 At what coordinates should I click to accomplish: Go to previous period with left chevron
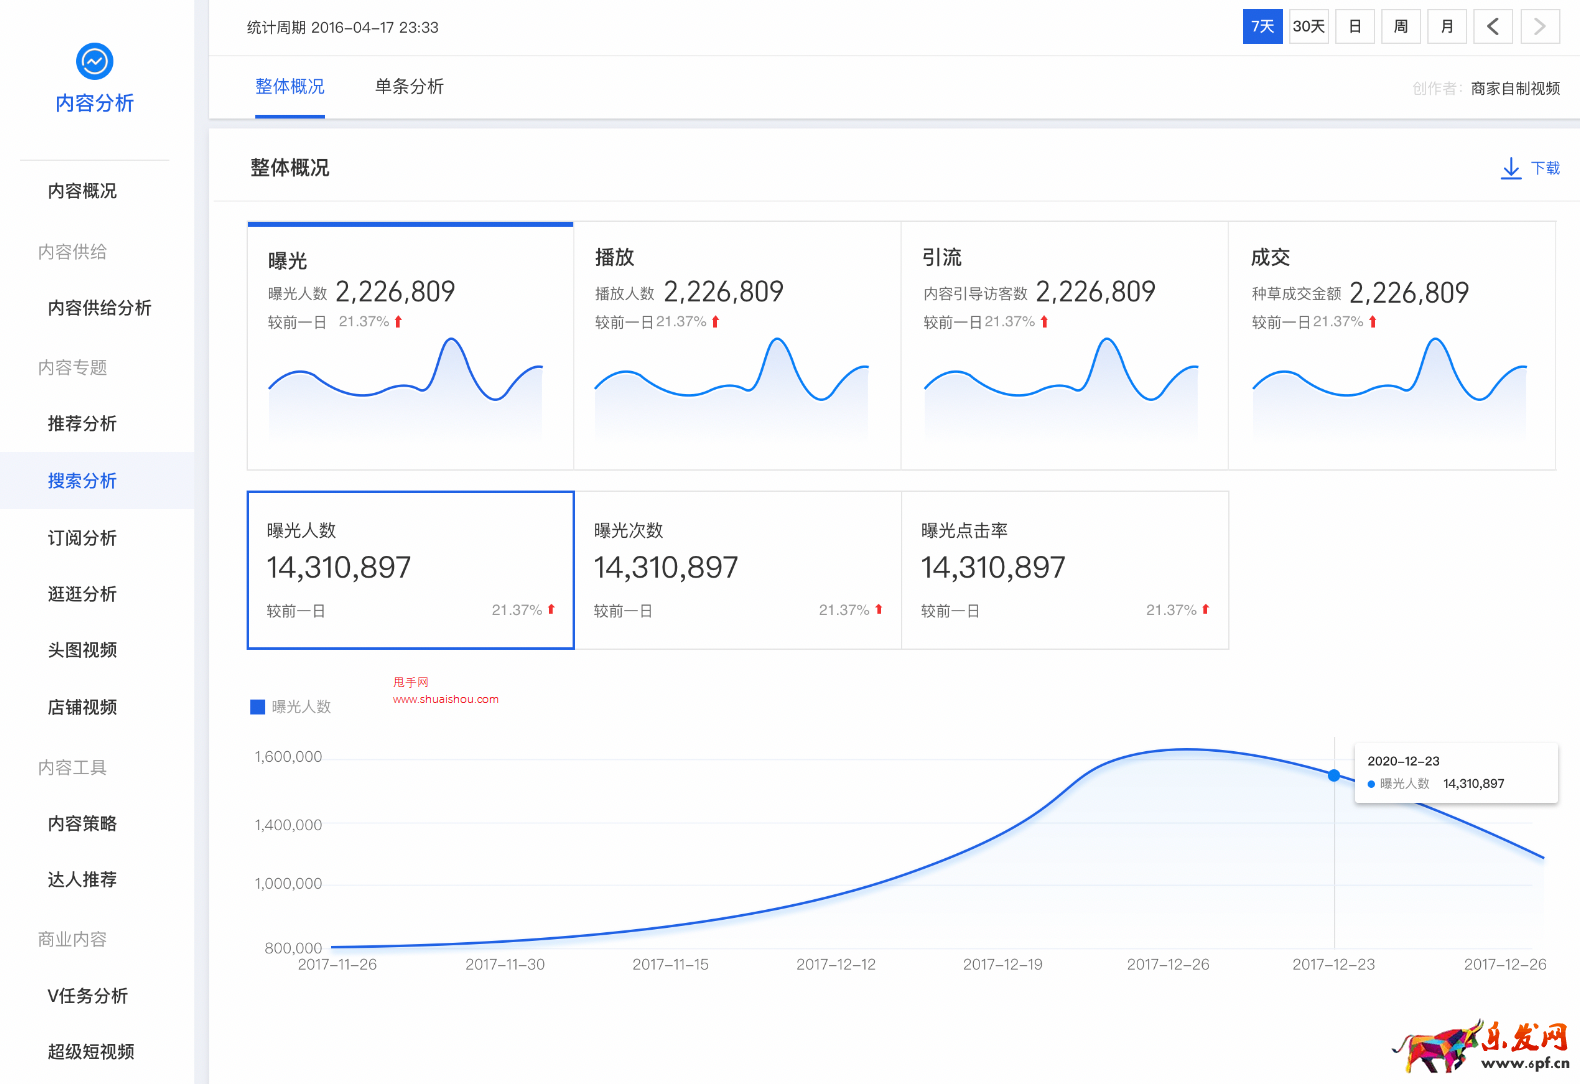coord(1493,27)
